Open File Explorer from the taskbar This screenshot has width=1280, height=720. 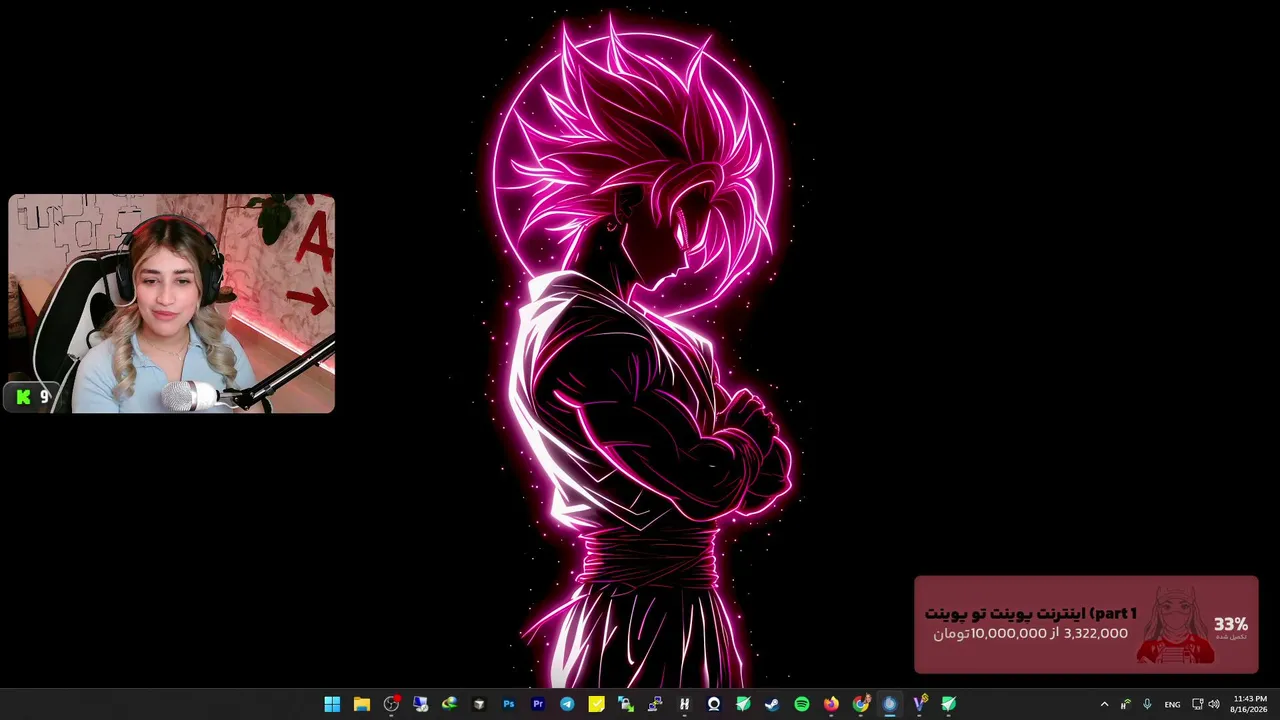362,704
